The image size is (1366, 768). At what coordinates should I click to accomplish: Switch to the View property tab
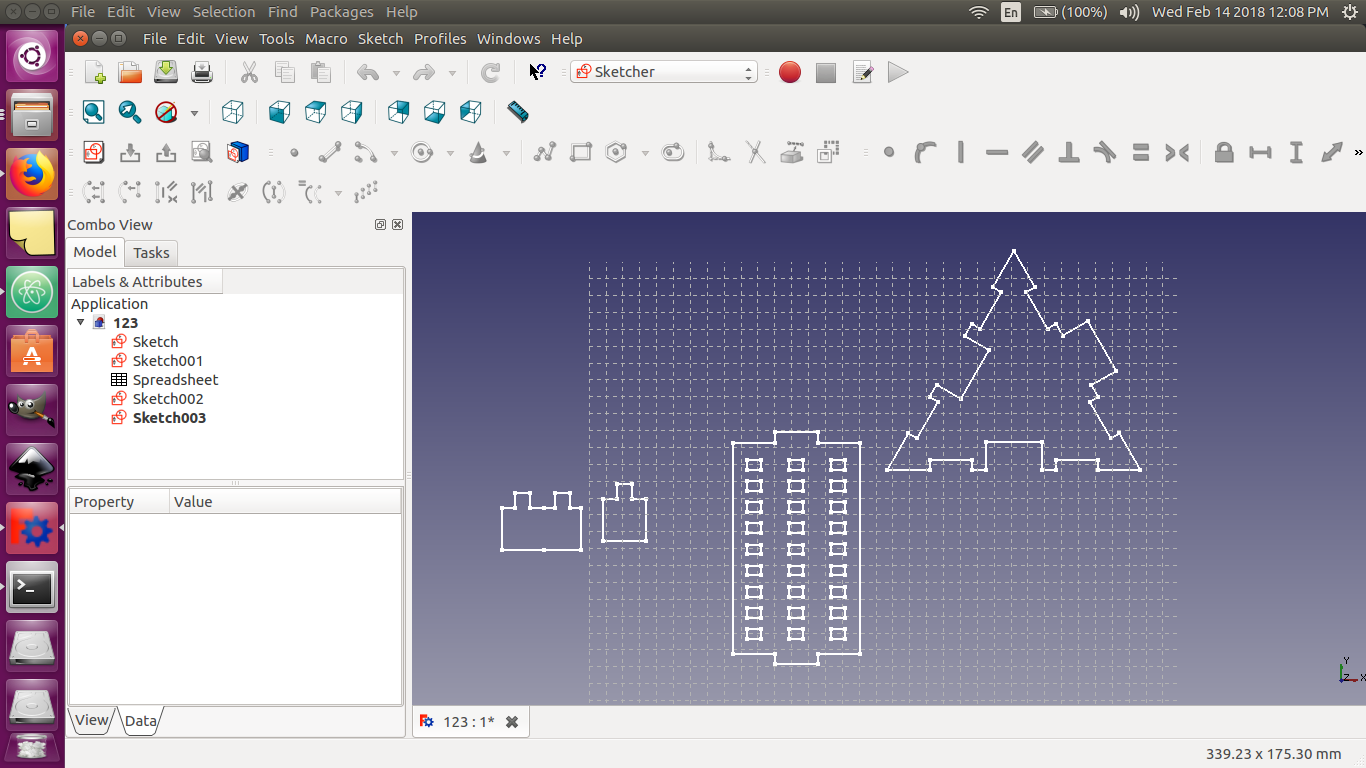tap(92, 720)
